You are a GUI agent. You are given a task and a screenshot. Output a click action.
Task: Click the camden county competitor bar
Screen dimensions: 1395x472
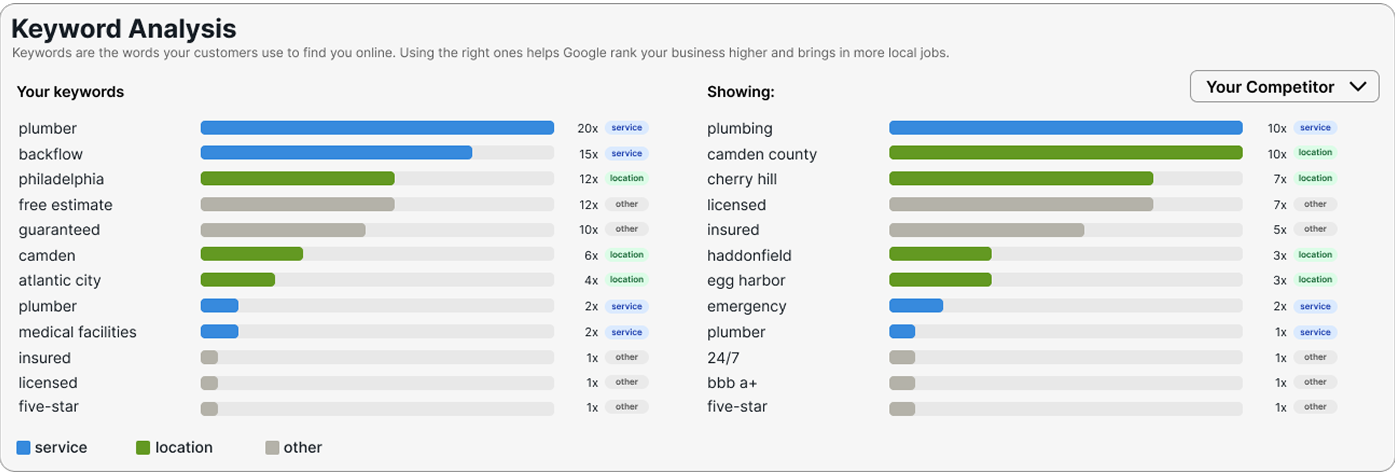(1065, 153)
